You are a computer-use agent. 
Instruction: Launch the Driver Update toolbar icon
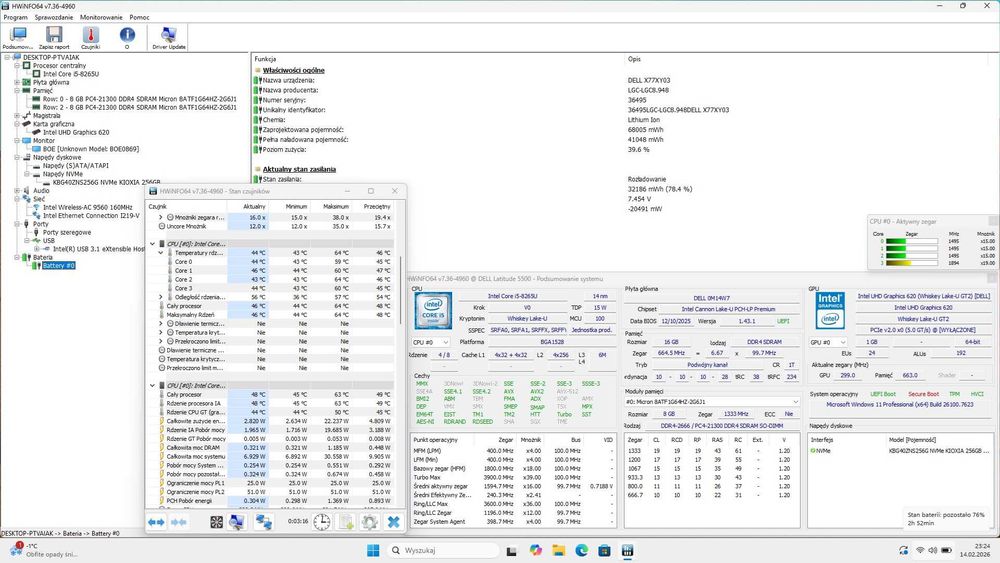(169, 38)
